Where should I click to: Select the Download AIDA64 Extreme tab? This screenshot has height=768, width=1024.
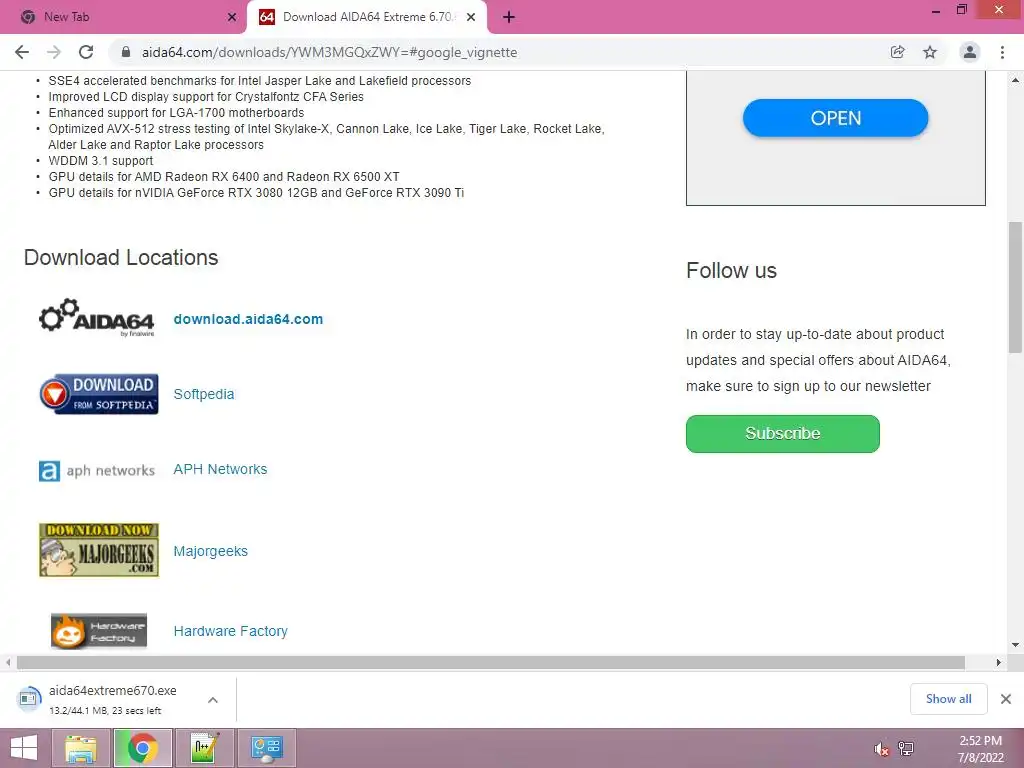[x=367, y=18]
